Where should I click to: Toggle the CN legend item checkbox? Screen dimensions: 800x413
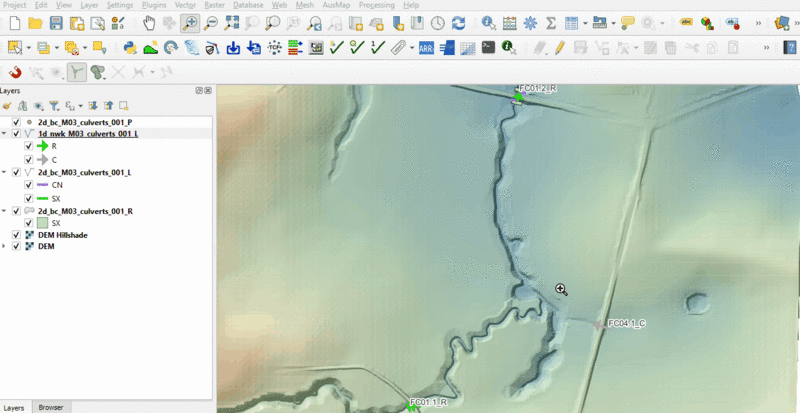pyautogui.click(x=28, y=185)
